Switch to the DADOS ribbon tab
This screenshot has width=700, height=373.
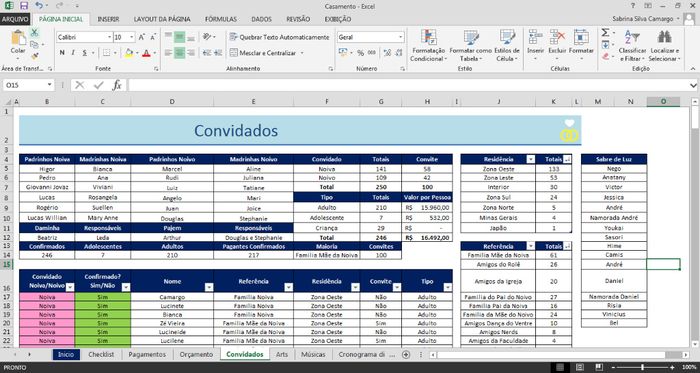click(x=262, y=19)
